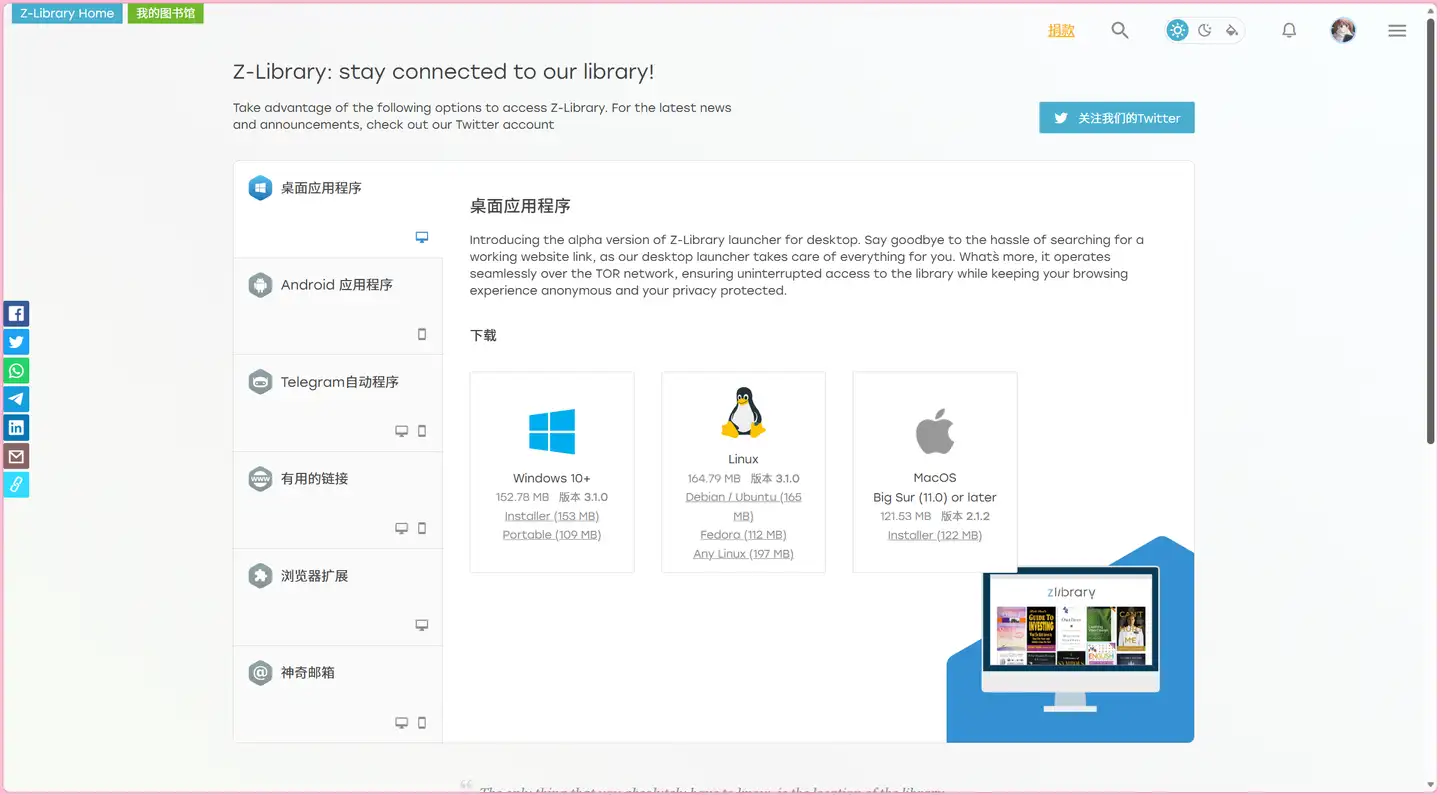Screen dimensions: 1440x795
Task: Click the Linux penguin icon
Action: point(743,413)
